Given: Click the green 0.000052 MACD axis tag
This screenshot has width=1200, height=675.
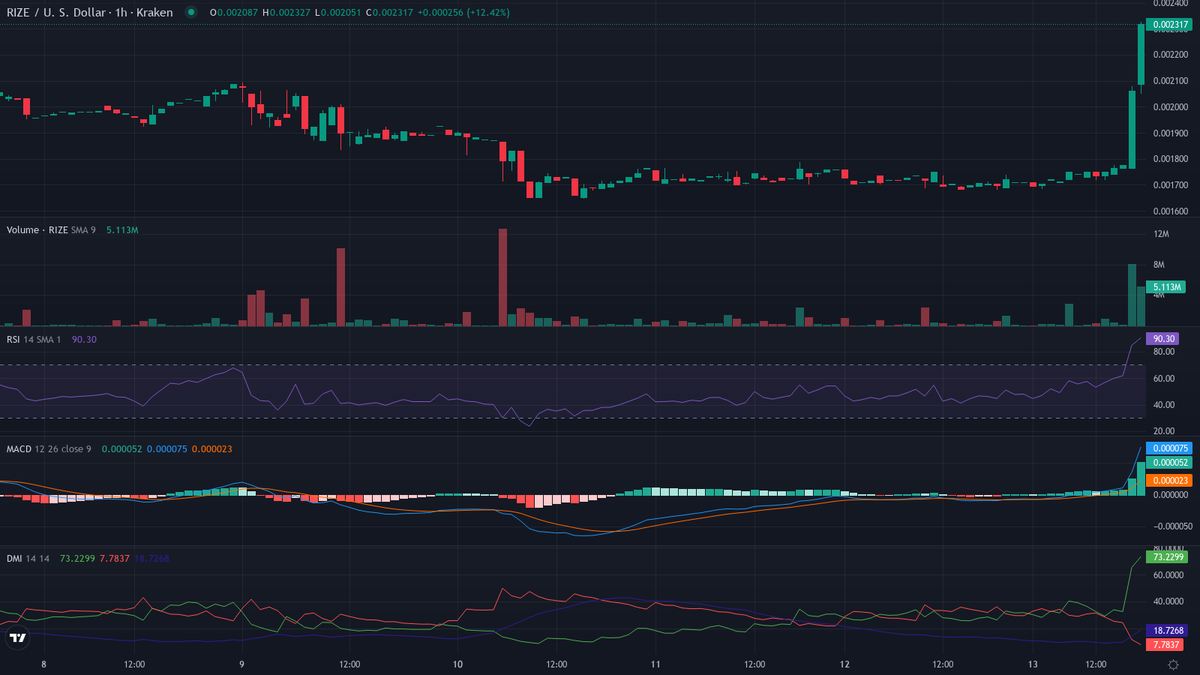Looking at the screenshot, I should [1171, 463].
